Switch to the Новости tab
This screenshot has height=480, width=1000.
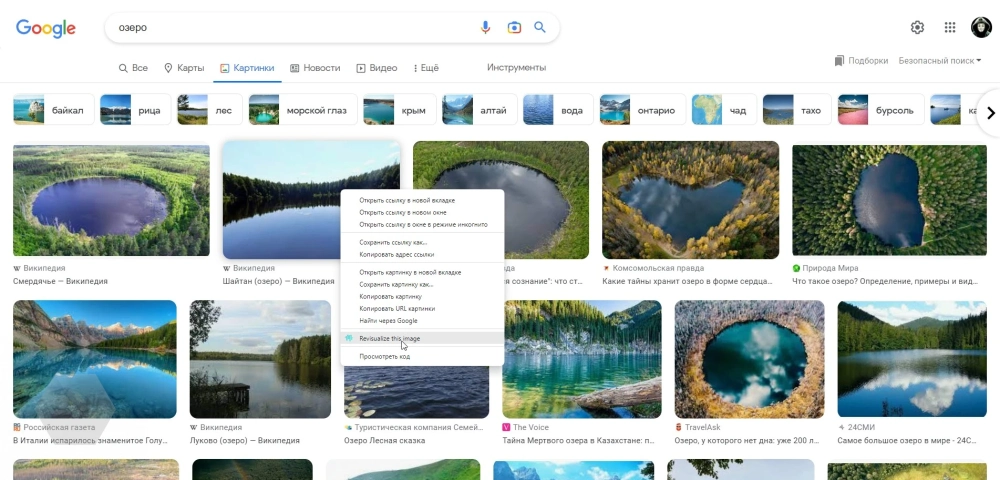315,68
